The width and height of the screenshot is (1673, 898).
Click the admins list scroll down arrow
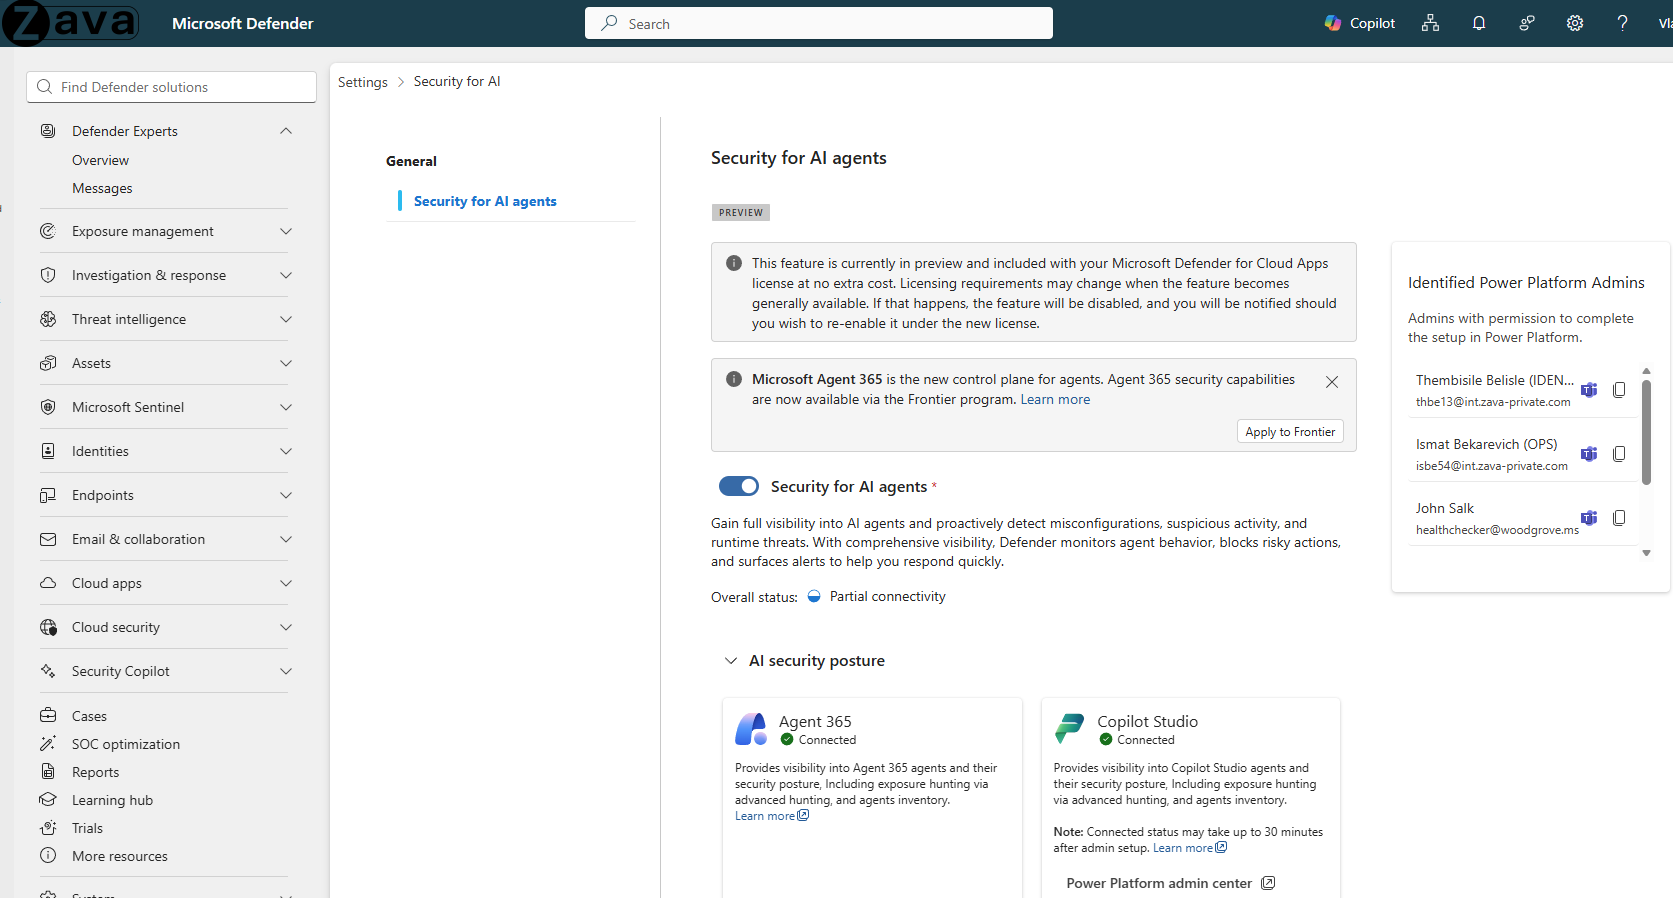[1646, 553]
